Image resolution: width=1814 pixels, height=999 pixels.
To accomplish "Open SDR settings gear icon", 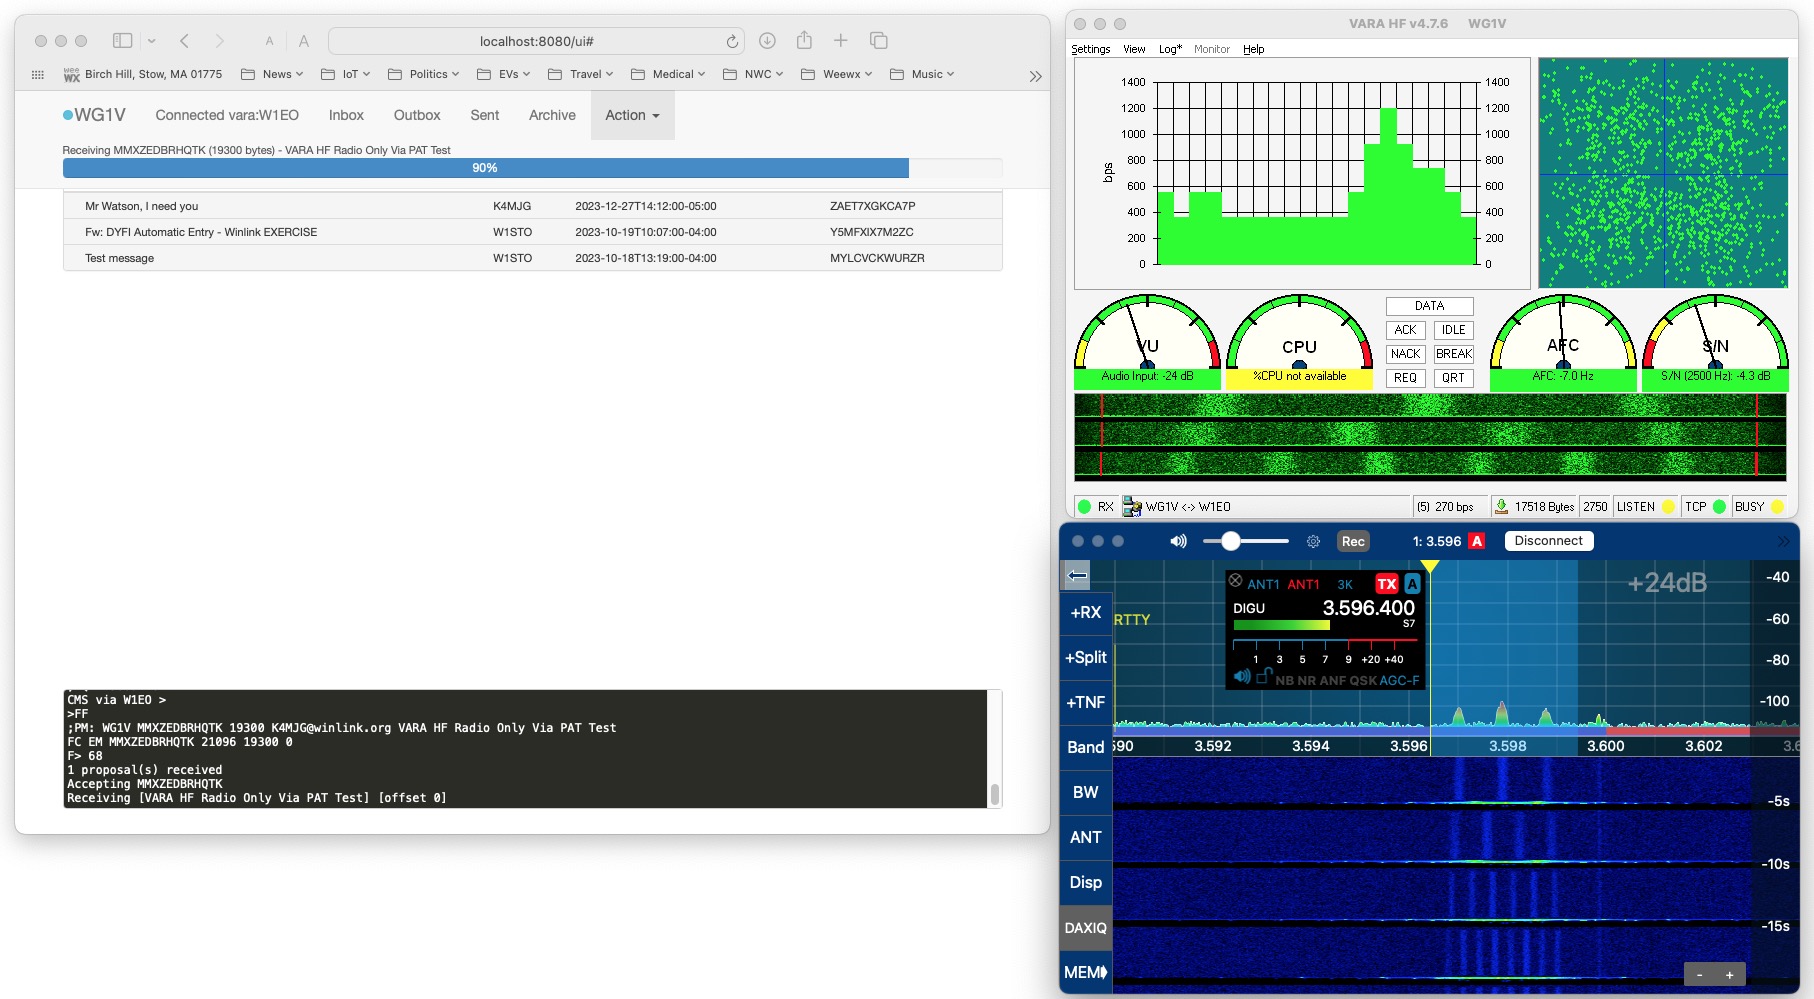I will [x=1313, y=541].
